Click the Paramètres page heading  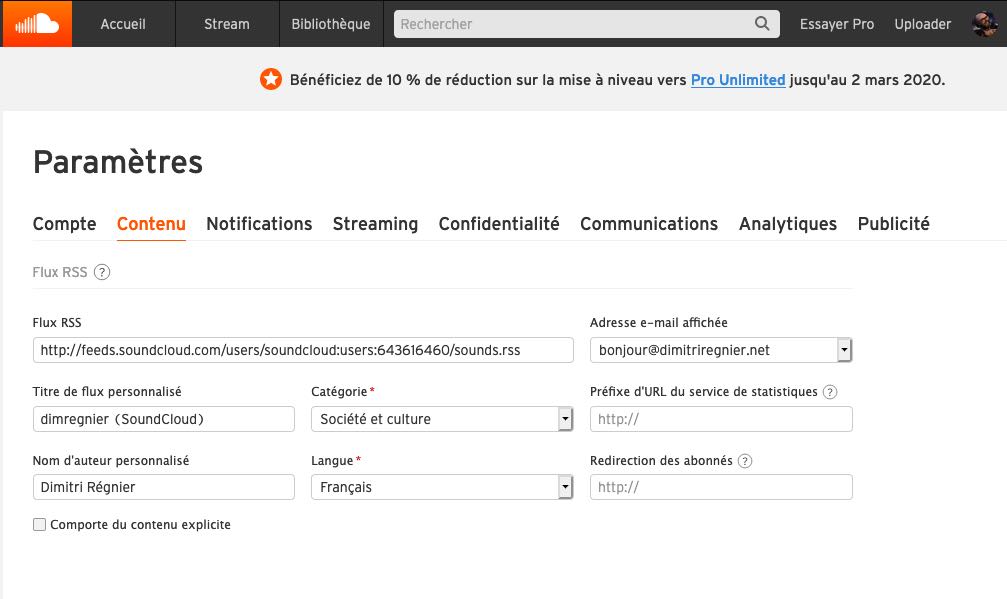[x=118, y=162]
